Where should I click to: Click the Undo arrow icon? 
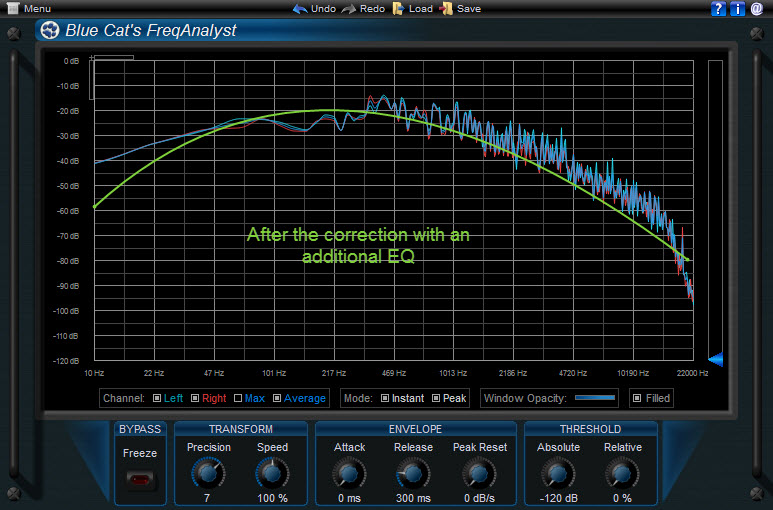click(300, 9)
